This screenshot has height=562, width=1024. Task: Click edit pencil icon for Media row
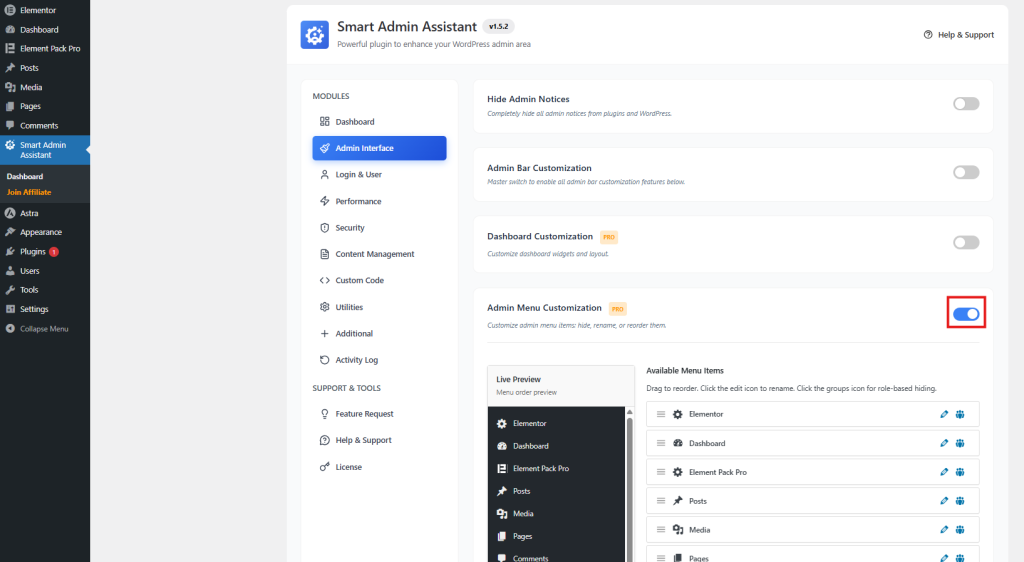[944, 529]
